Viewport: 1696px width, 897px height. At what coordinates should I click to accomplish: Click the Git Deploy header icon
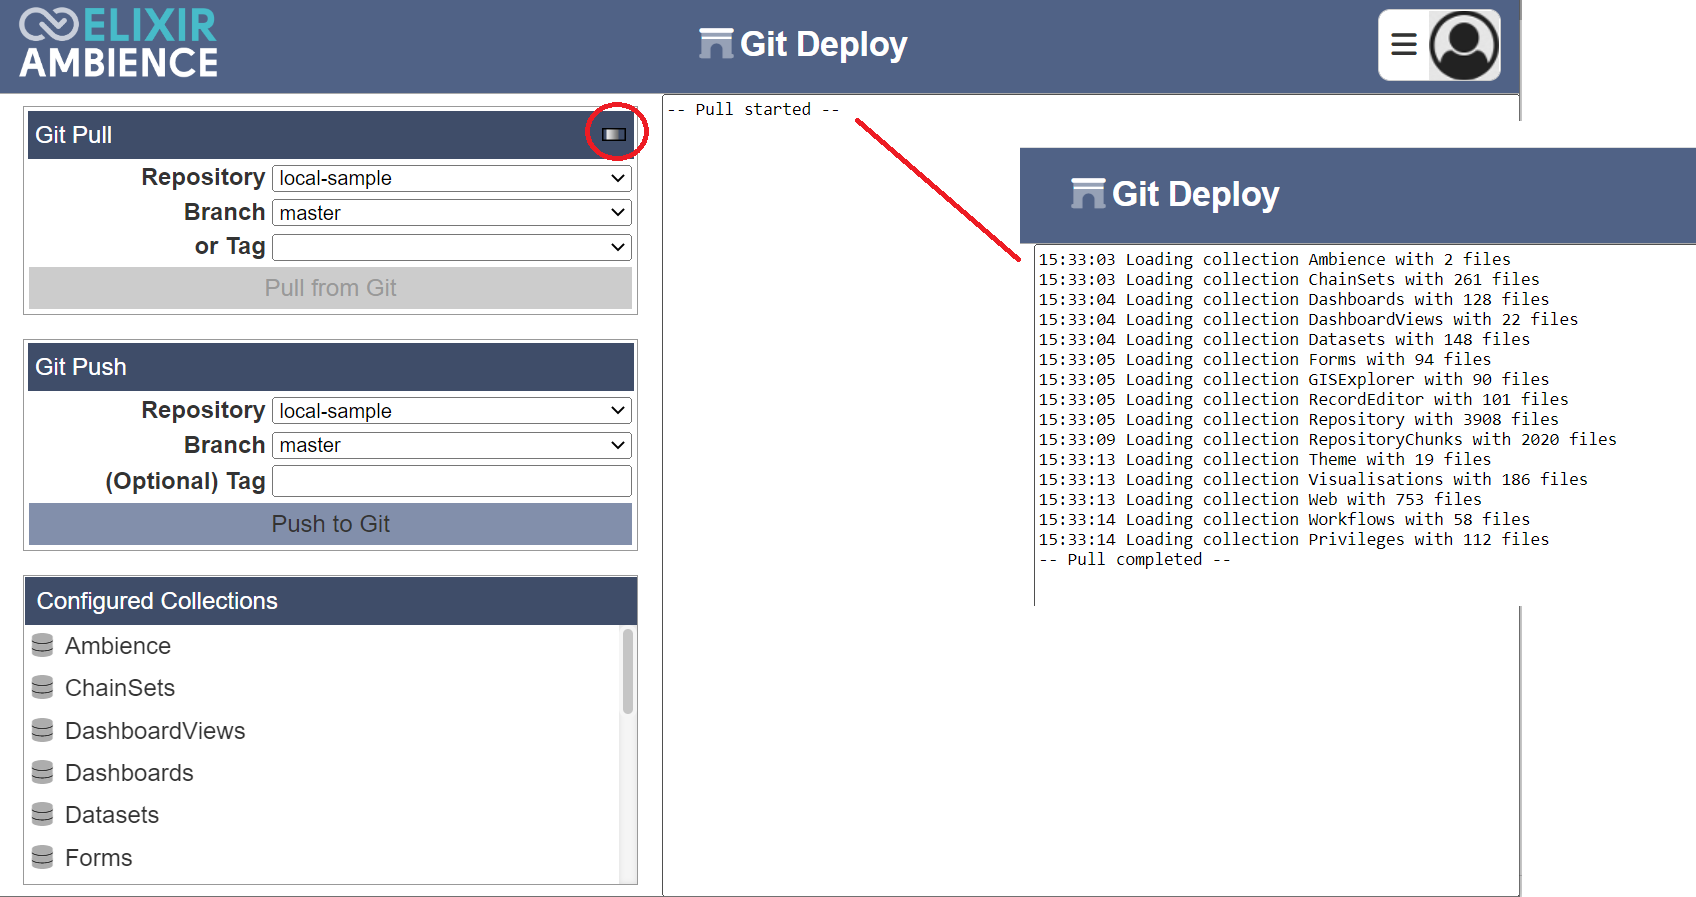pyautogui.click(x=716, y=44)
